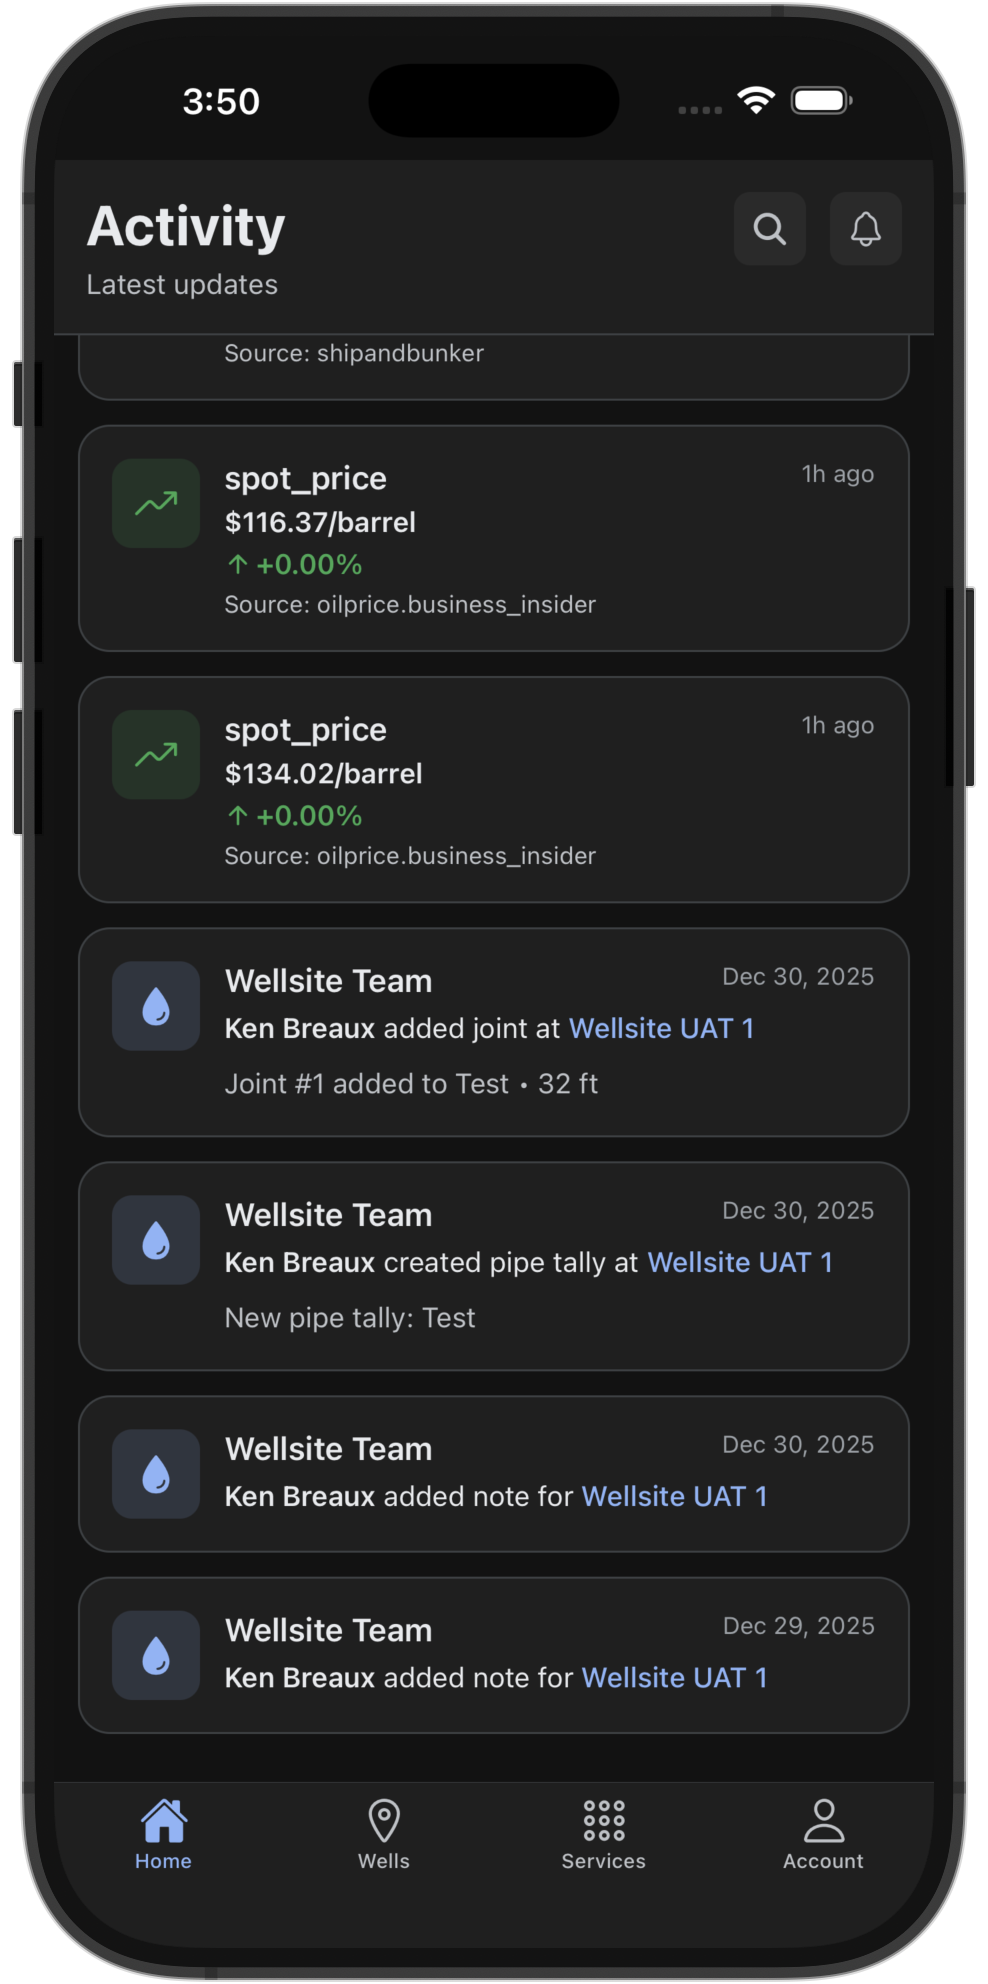Open Wellsite UAT 1 link in pipe tally entry
This screenshot has height=1984, width=988.
click(x=740, y=1262)
